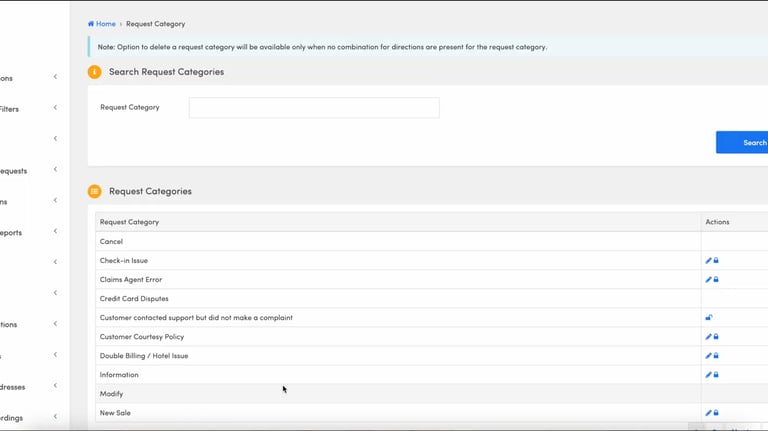Expand the Reports sidebar menu chevron
Image resolution: width=768 pixels, height=431 pixels.
tap(55, 232)
